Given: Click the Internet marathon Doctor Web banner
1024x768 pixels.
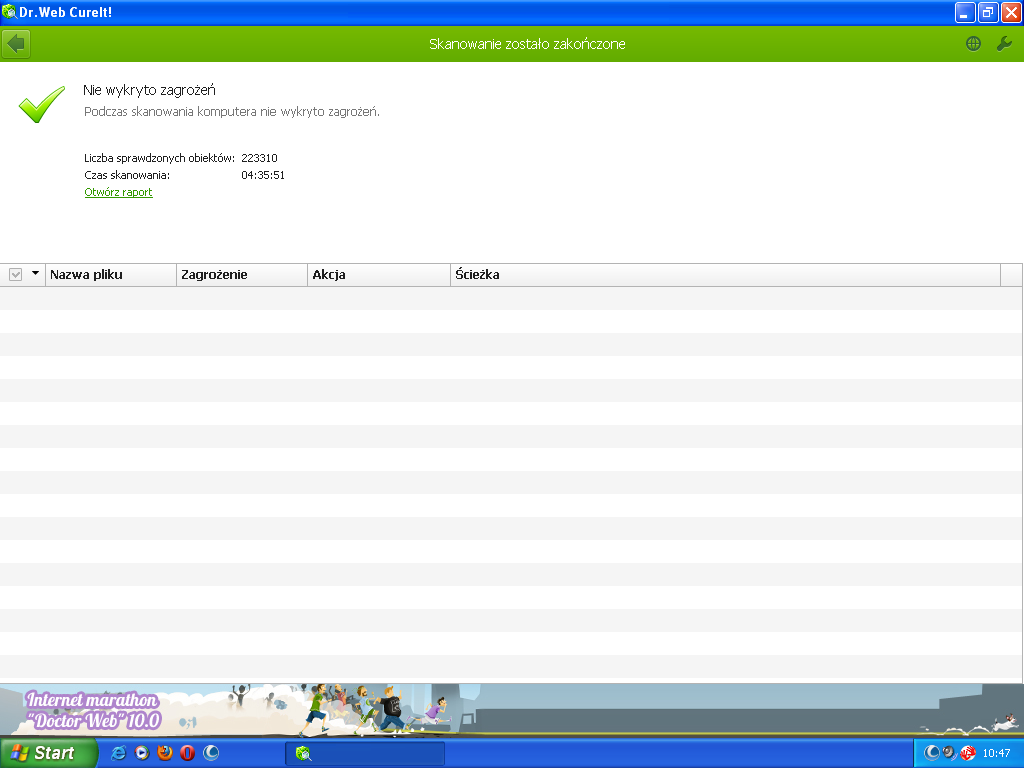Looking at the screenshot, I should (511, 708).
